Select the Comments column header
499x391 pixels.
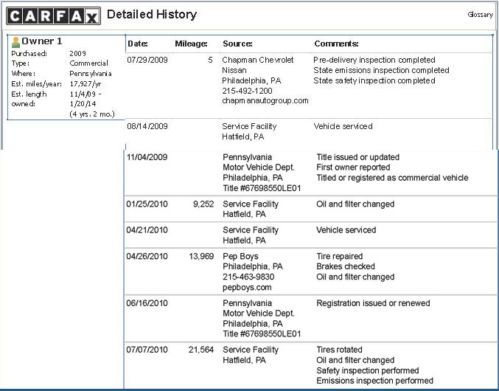336,44
